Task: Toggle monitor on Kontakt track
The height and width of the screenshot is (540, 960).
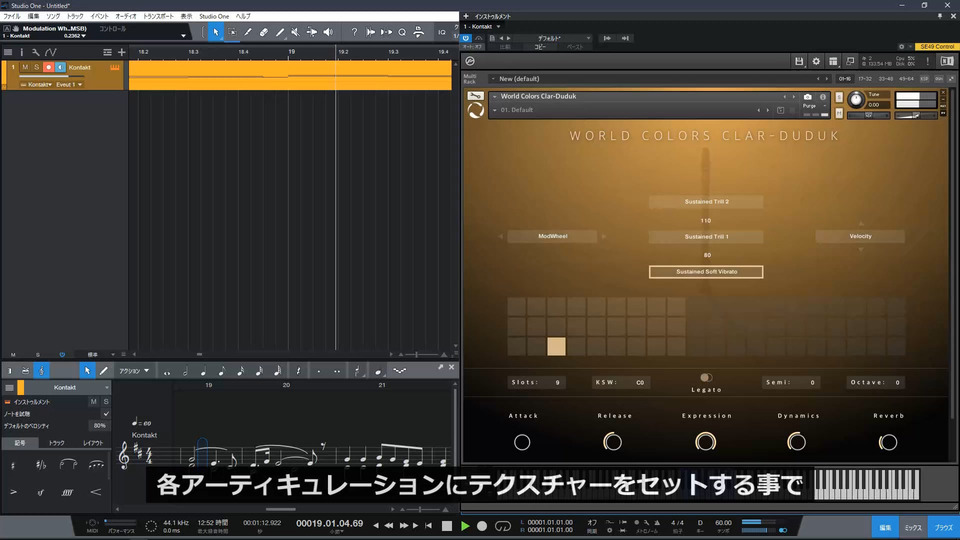Action: point(60,67)
